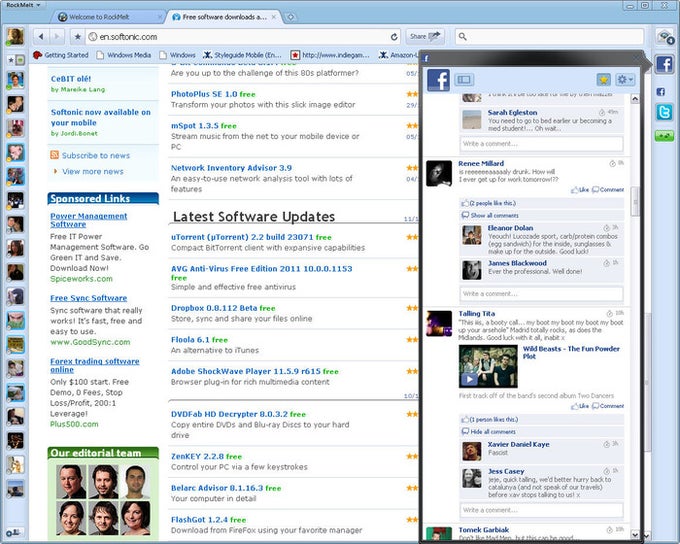The width and height of the screenshot is (680, 544).
Task: Open the Getting Started bookmark
Action: pyautogui.click(x=61, y=55)
